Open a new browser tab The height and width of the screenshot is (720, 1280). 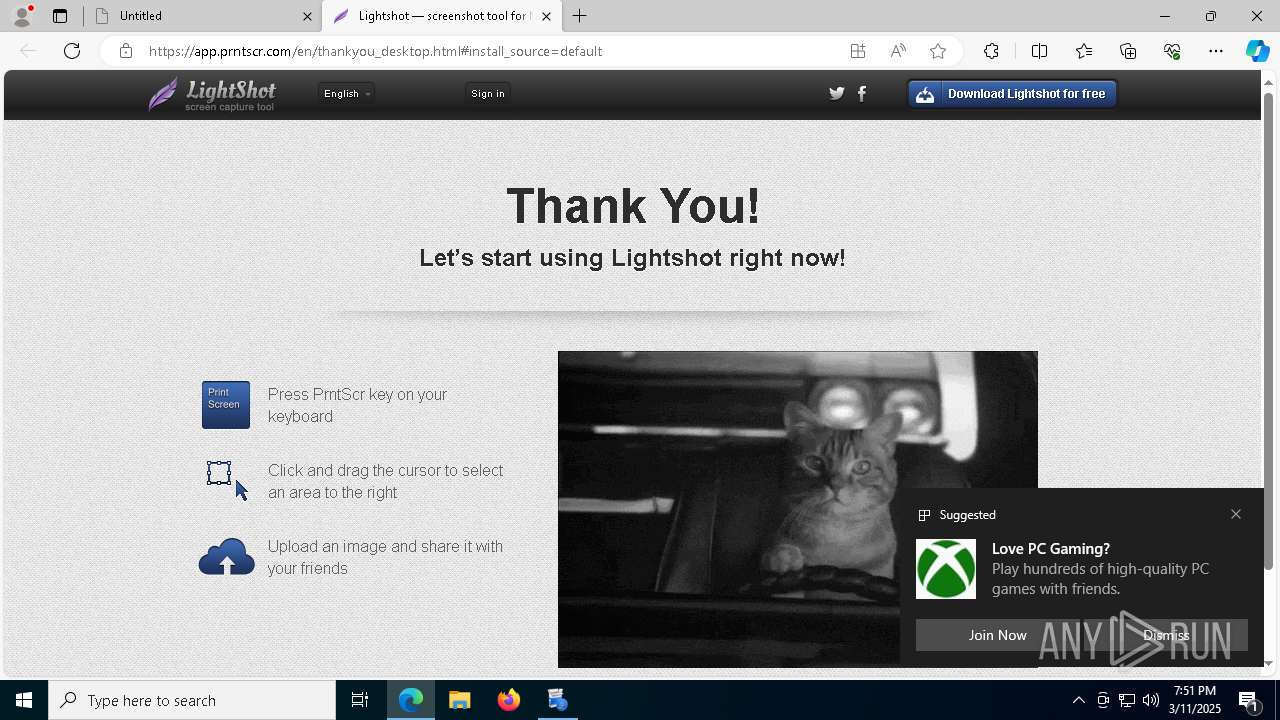tap(579, 16)
